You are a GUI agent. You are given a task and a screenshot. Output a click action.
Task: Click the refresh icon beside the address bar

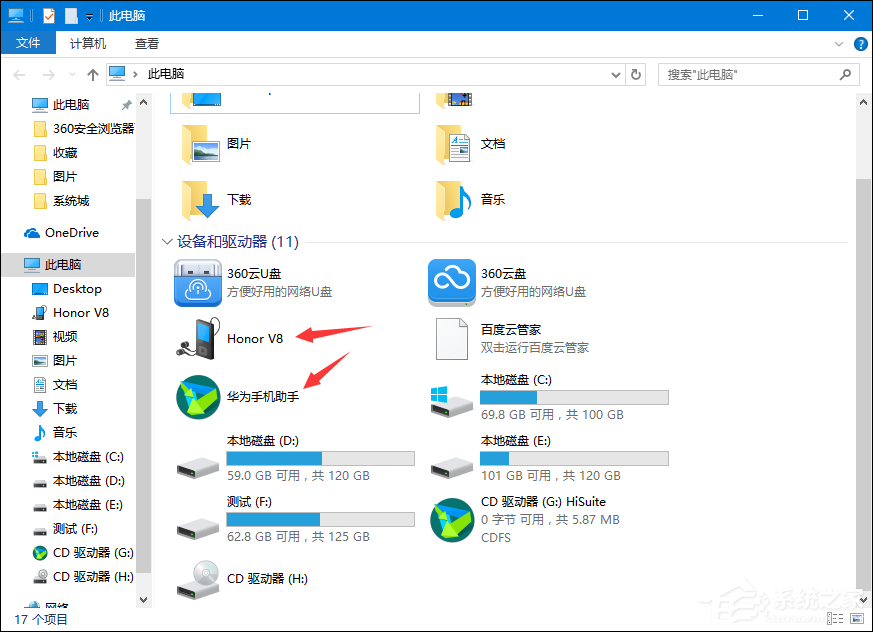(637, 74)
